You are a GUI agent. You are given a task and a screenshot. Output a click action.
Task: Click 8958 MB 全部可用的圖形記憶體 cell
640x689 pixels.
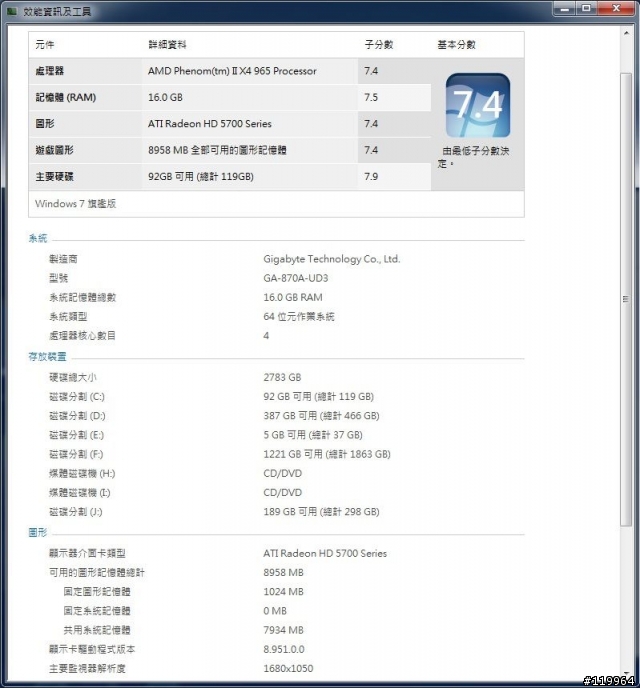coord(217,150)
